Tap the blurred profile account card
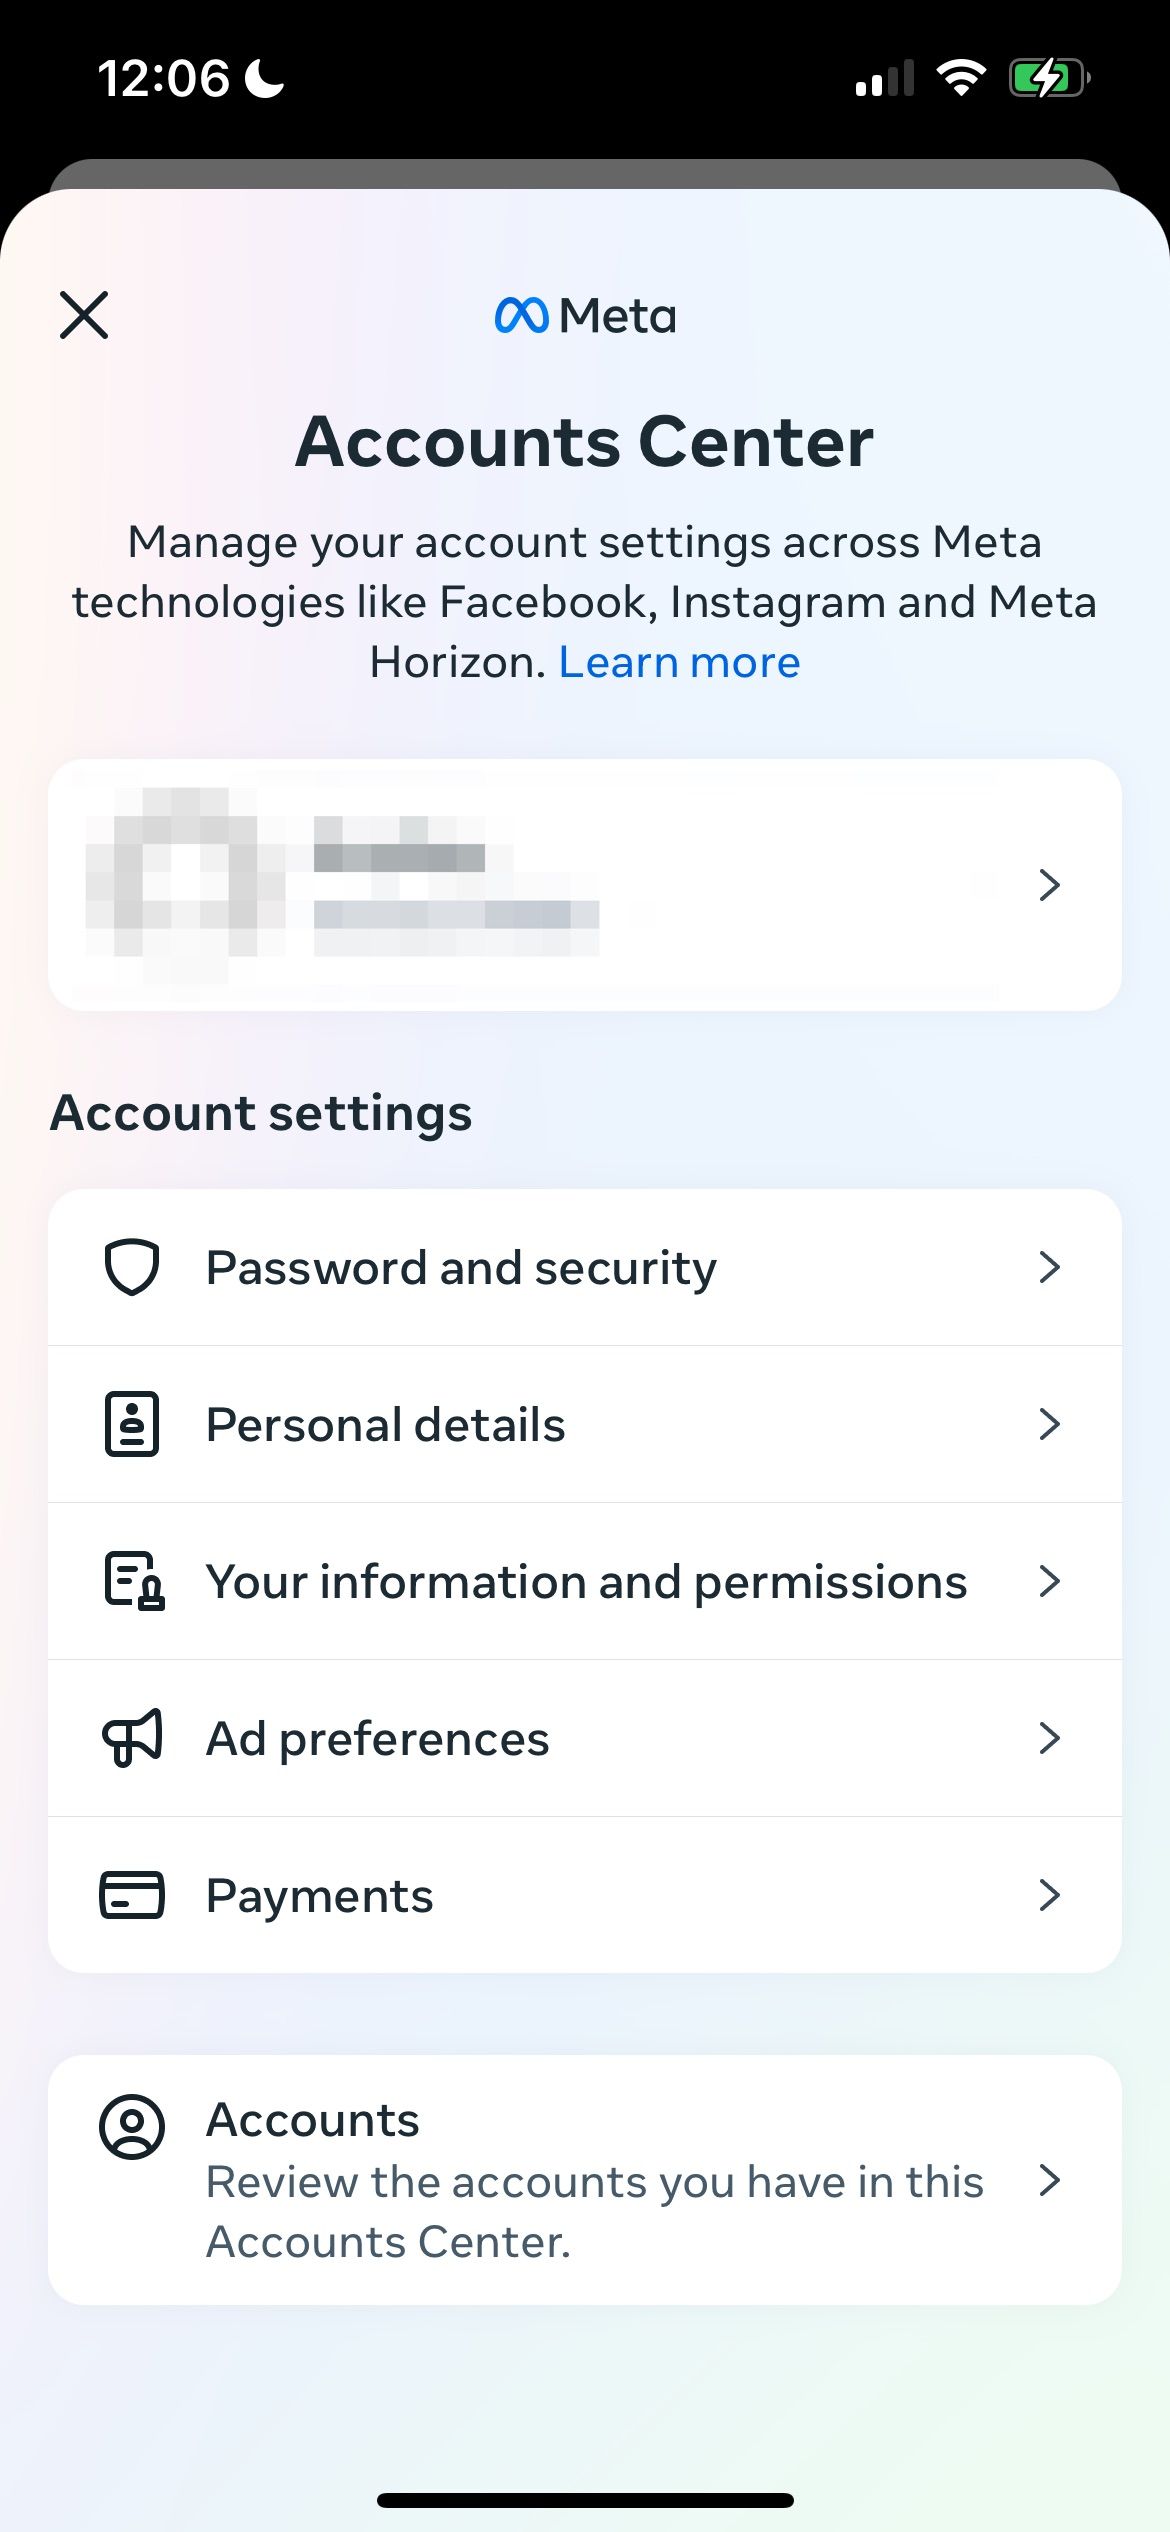The image size is (1170, 2532). pos(500,884)
